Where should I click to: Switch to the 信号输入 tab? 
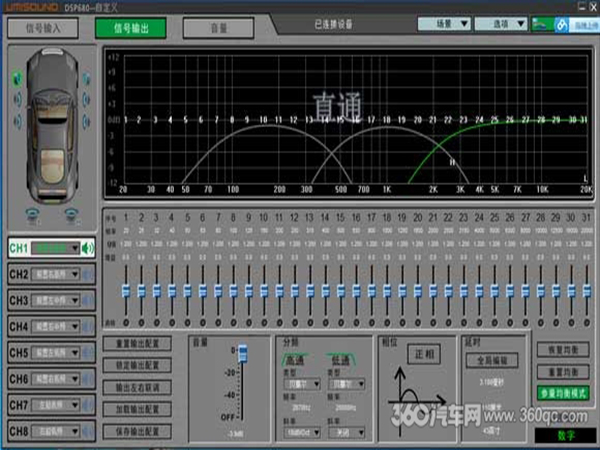click(x=42, y=28)
